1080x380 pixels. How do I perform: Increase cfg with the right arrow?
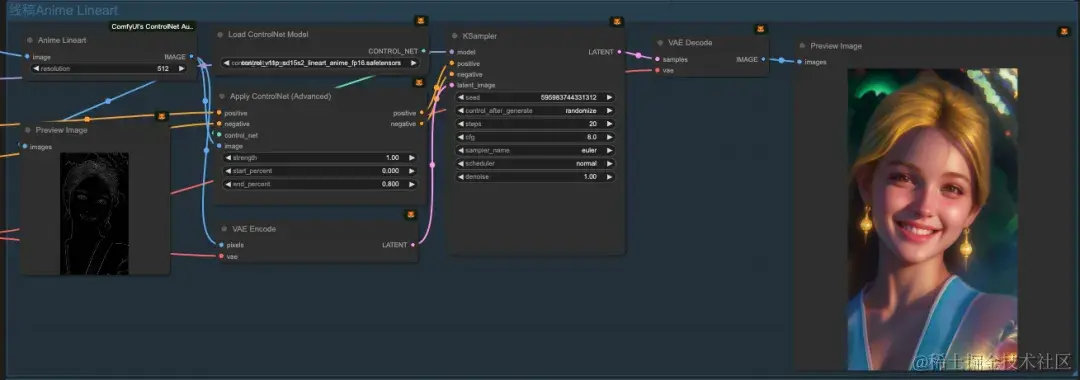pyautogui.click(x=610, y=137)
